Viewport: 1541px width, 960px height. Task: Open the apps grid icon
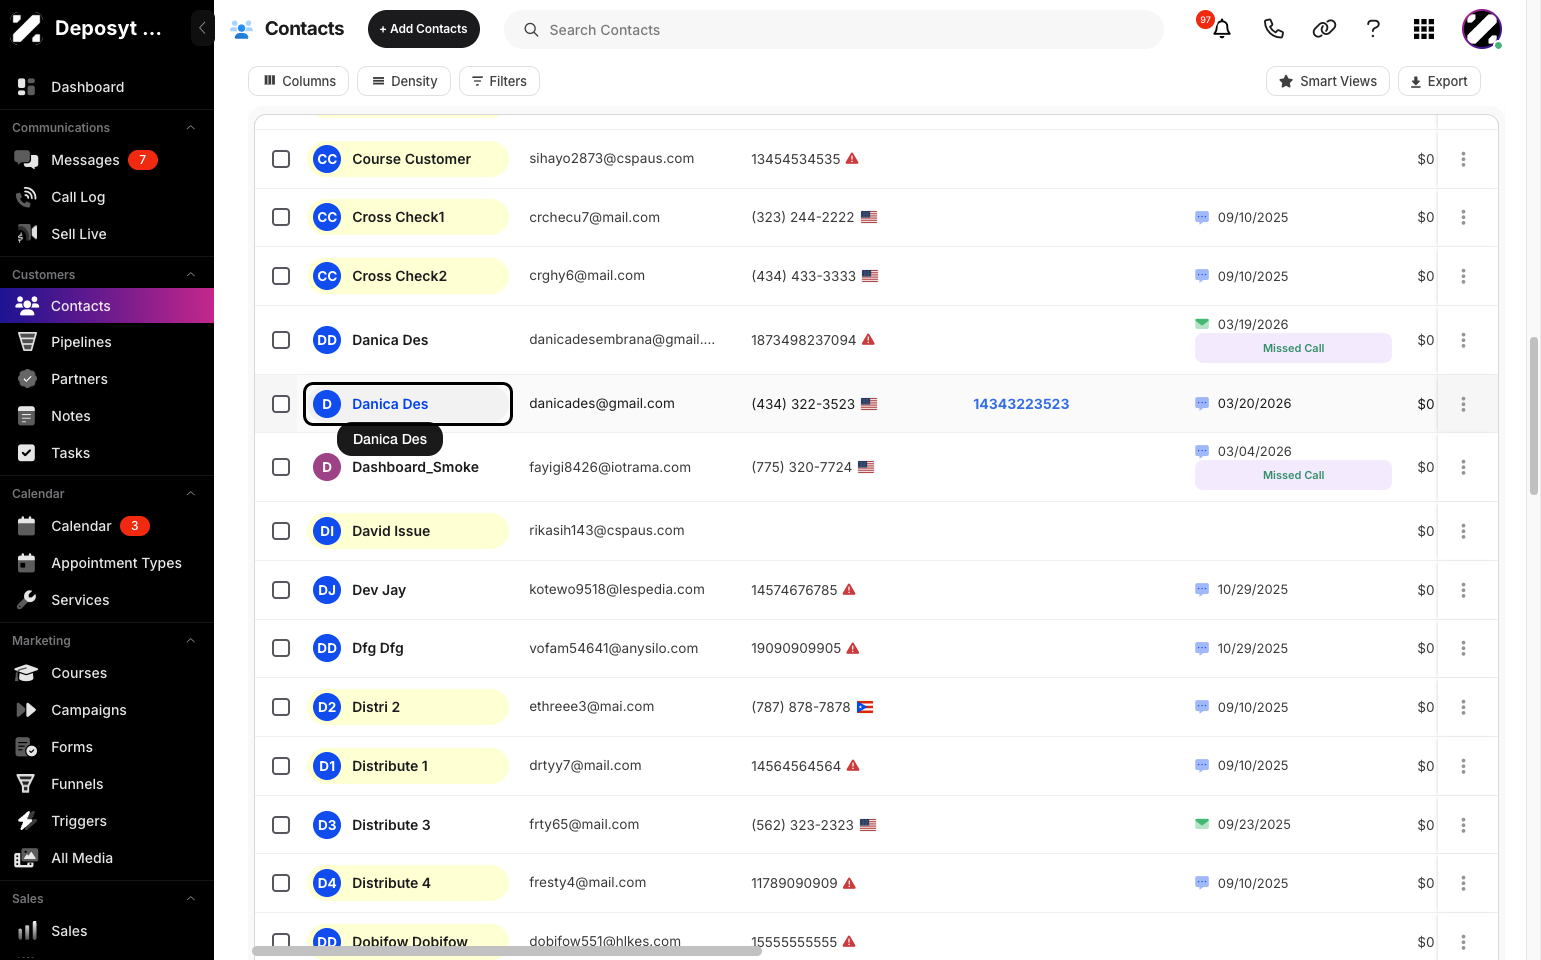click(x=1424, y=29)
